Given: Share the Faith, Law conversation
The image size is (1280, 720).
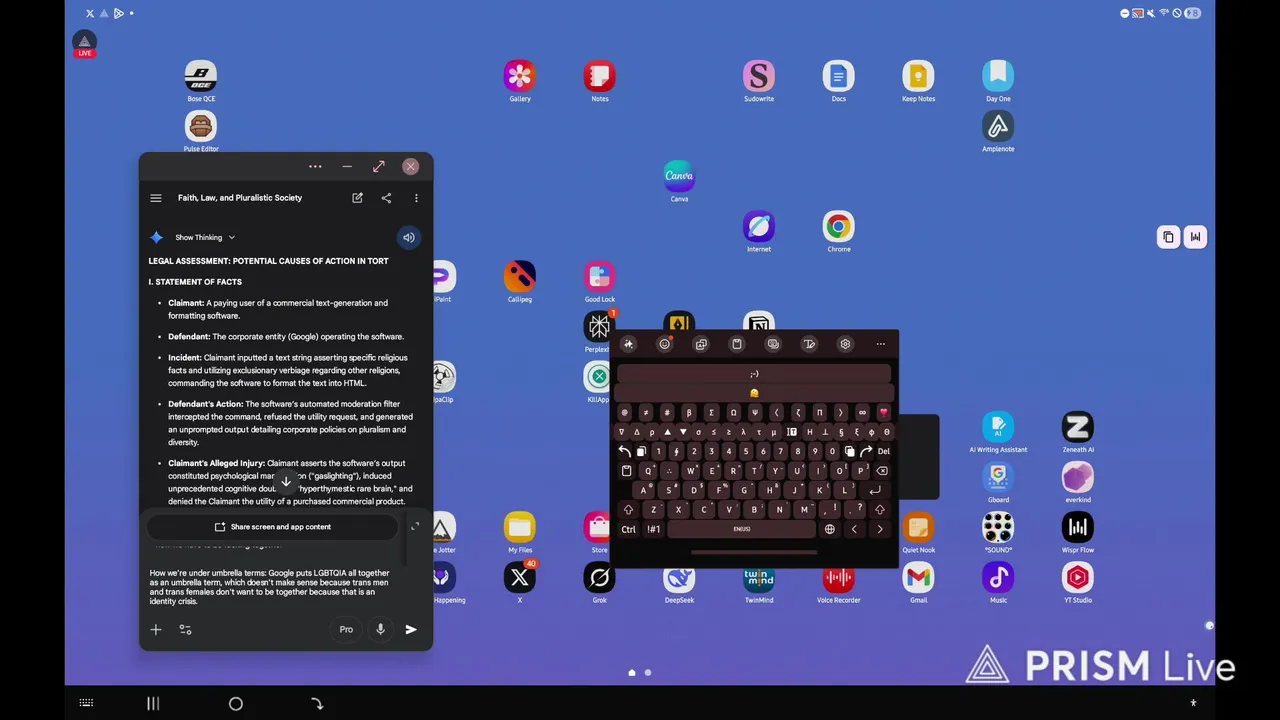Looking at the screenshot, I should click(x=386, y=198).
